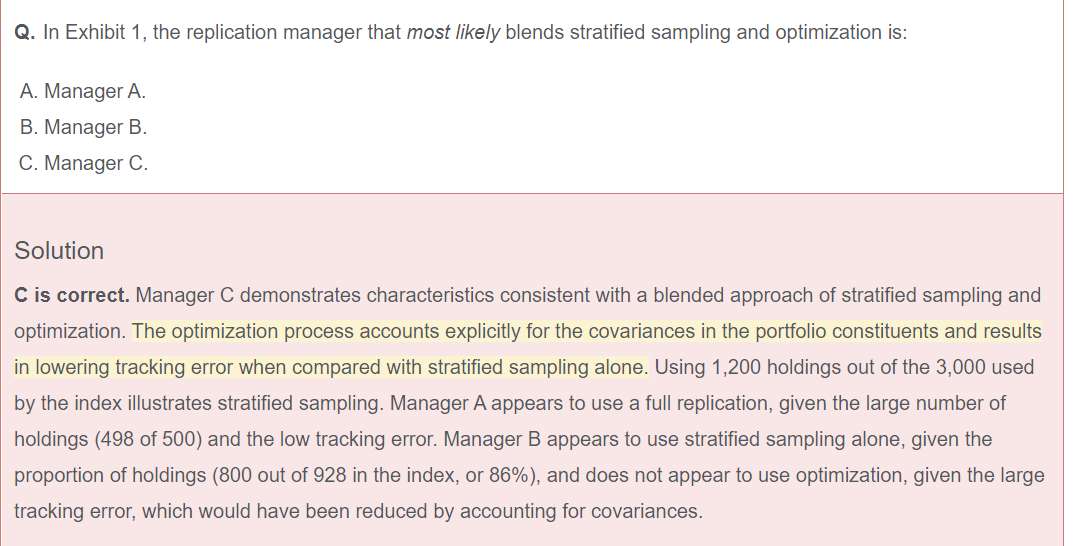
Task: Click the bold 'C is correct.' text
Action: point(72,295)
